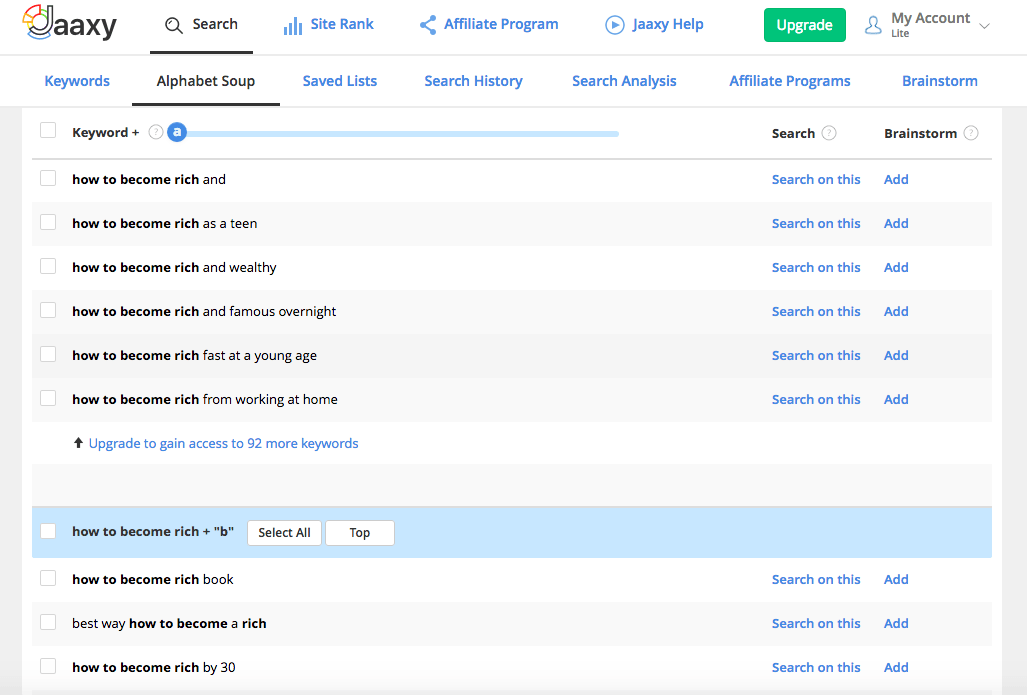Add 'fast at a young age' to Brainstorm

pos(896,355)
